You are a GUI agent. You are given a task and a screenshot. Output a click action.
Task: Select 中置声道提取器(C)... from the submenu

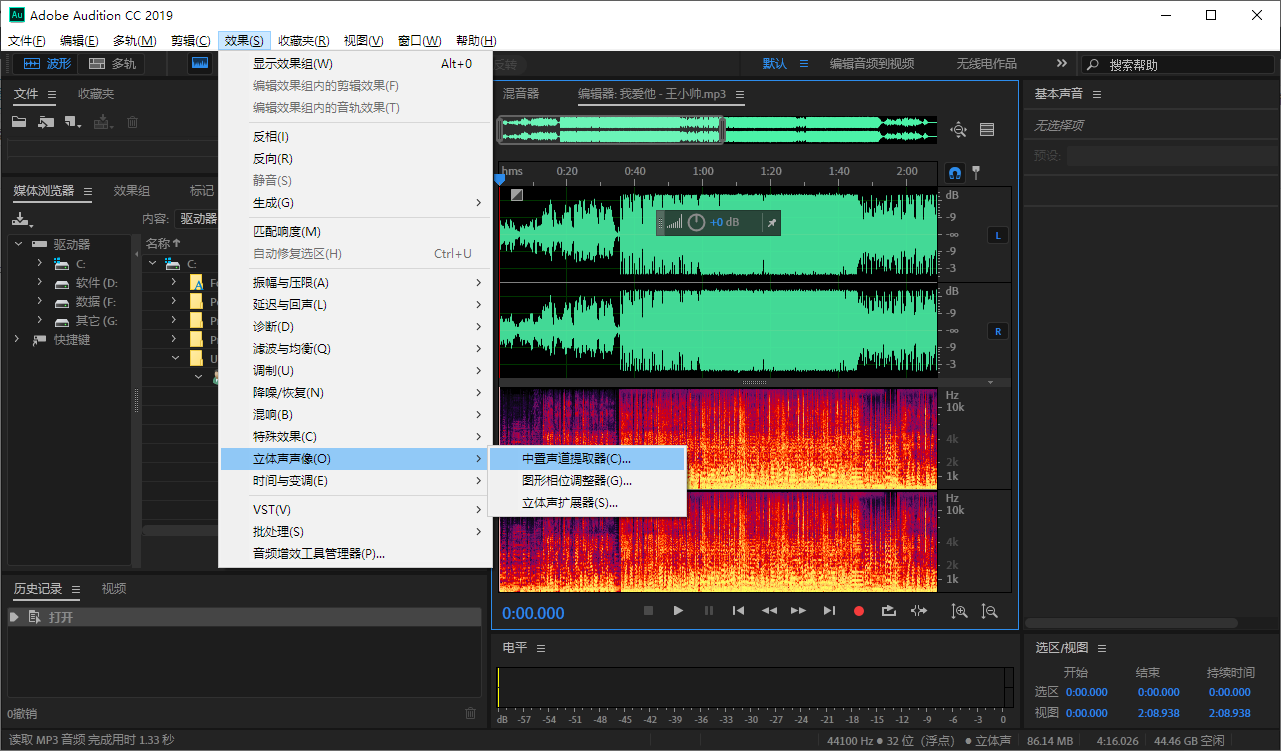click(x=577, y=459)
